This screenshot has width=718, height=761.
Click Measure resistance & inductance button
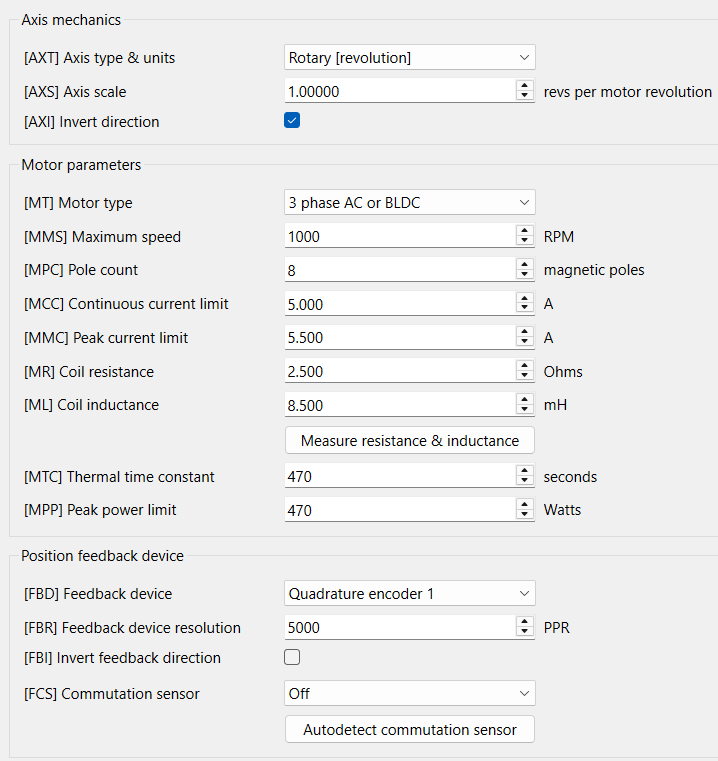[x=410, y=441]
